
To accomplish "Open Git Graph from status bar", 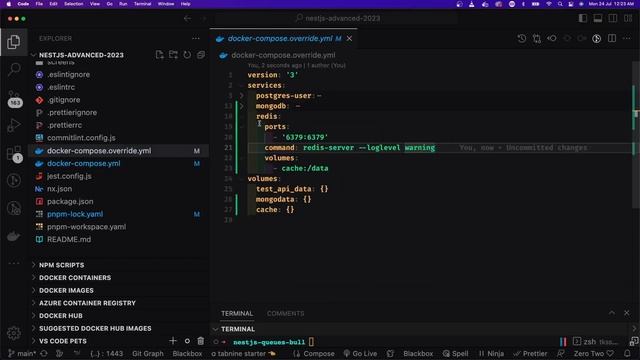I will click(148, 353).
